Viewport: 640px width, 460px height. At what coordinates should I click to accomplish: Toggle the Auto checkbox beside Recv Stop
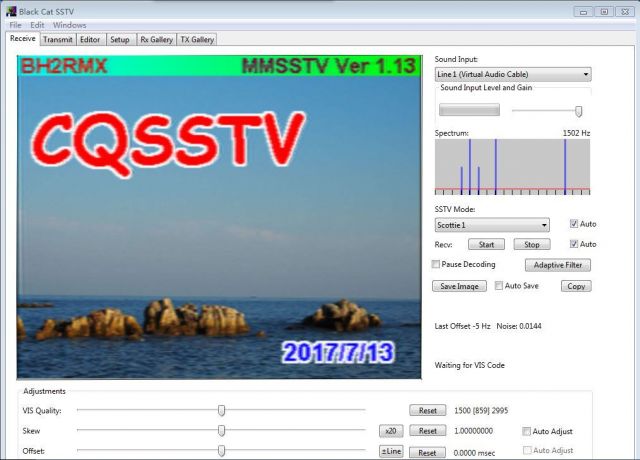coord(574,244)
